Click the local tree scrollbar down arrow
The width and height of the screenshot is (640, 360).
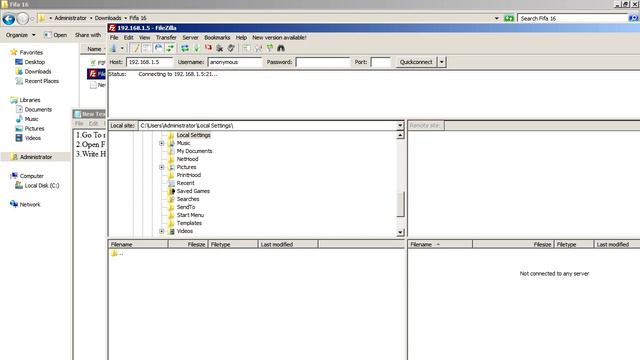pyautogui.click(x=400, y=232)
